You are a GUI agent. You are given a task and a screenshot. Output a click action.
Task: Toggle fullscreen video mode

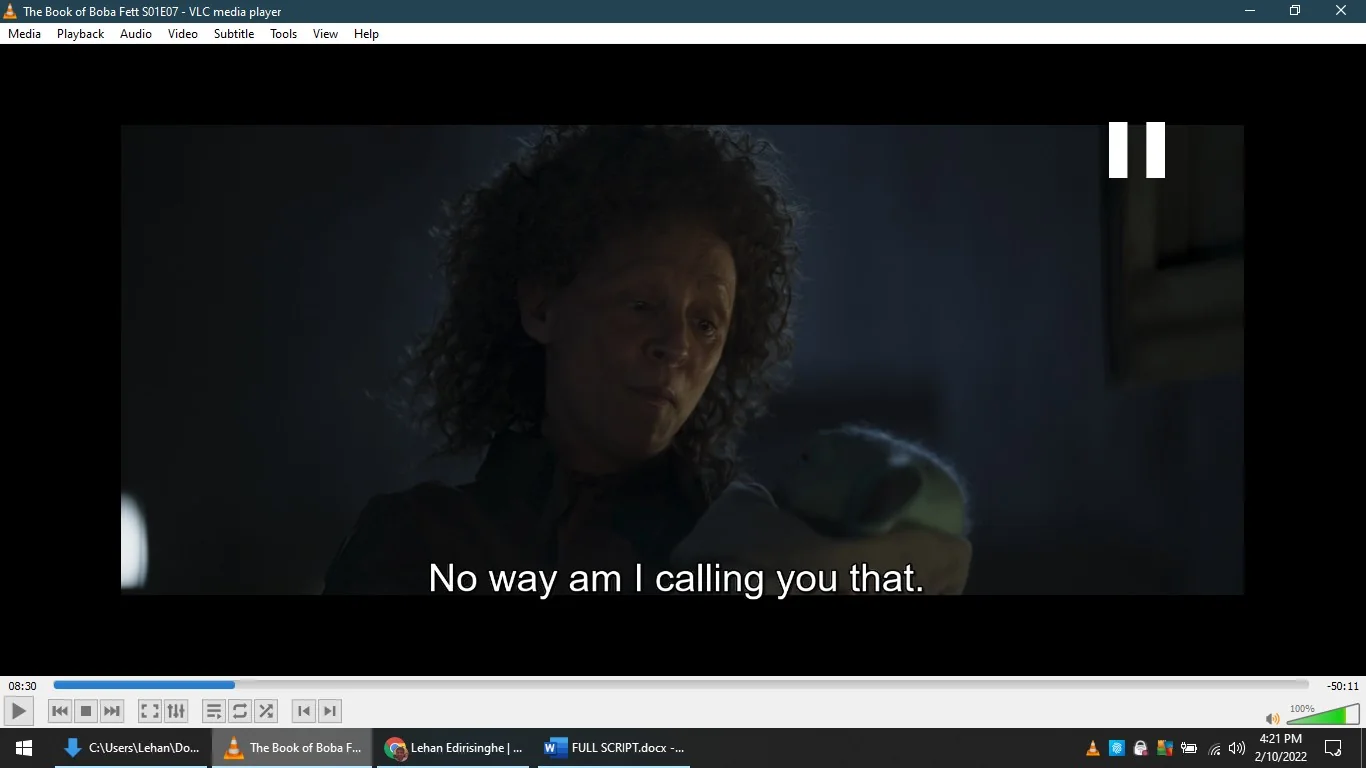tap(150, 711)
